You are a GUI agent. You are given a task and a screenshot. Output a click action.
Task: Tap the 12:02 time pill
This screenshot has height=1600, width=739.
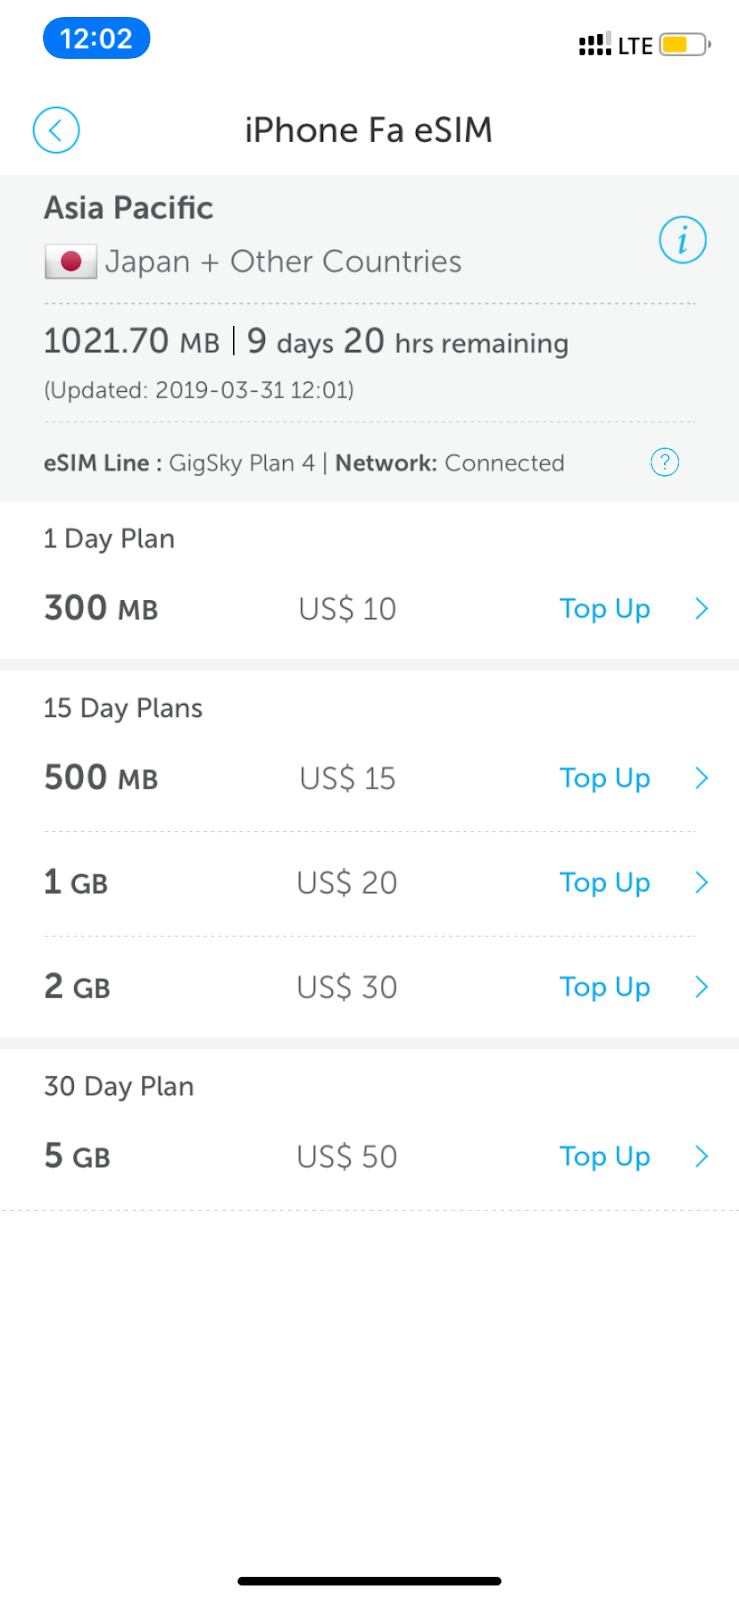96,39
